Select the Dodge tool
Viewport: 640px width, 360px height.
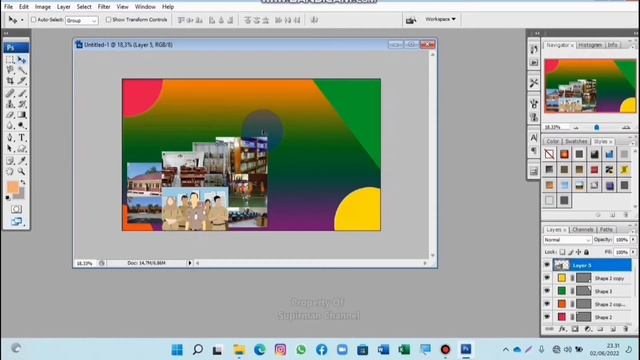(x=22, y=125)
